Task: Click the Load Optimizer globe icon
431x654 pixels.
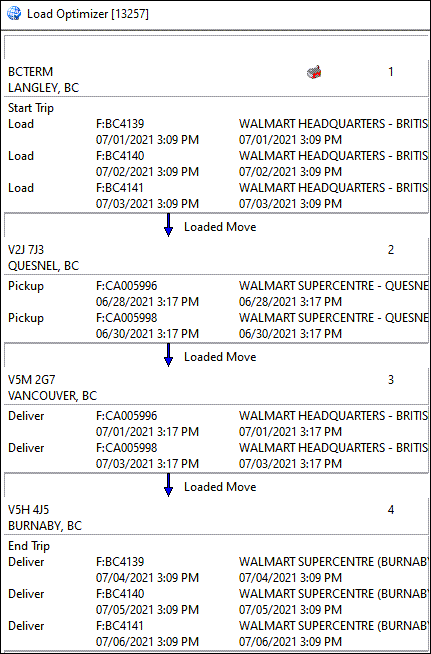Action: 14,14
